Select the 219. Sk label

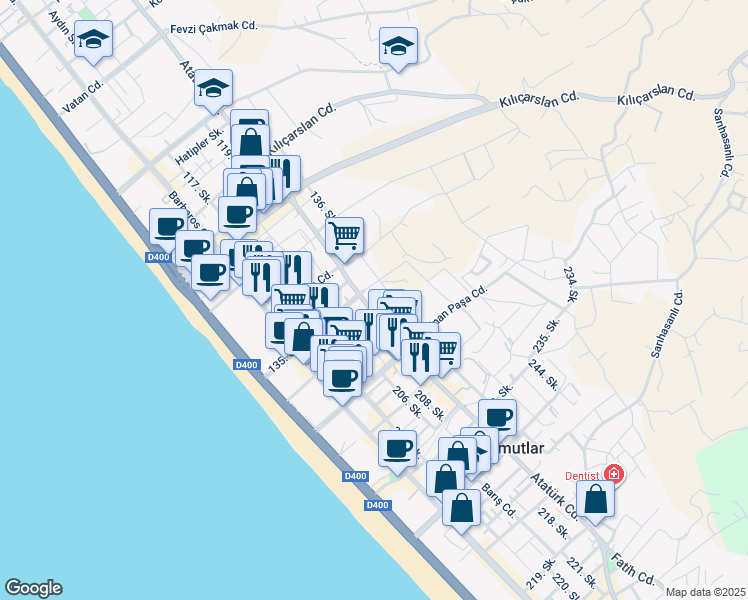pyautogui.click(x=541, y=574)
